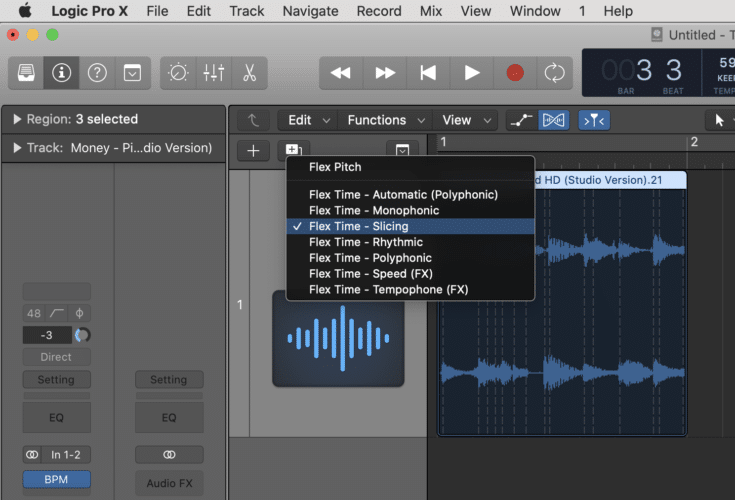Toggle Show/Hide Flex button
735x500 pixels.
tap(554, 120)
